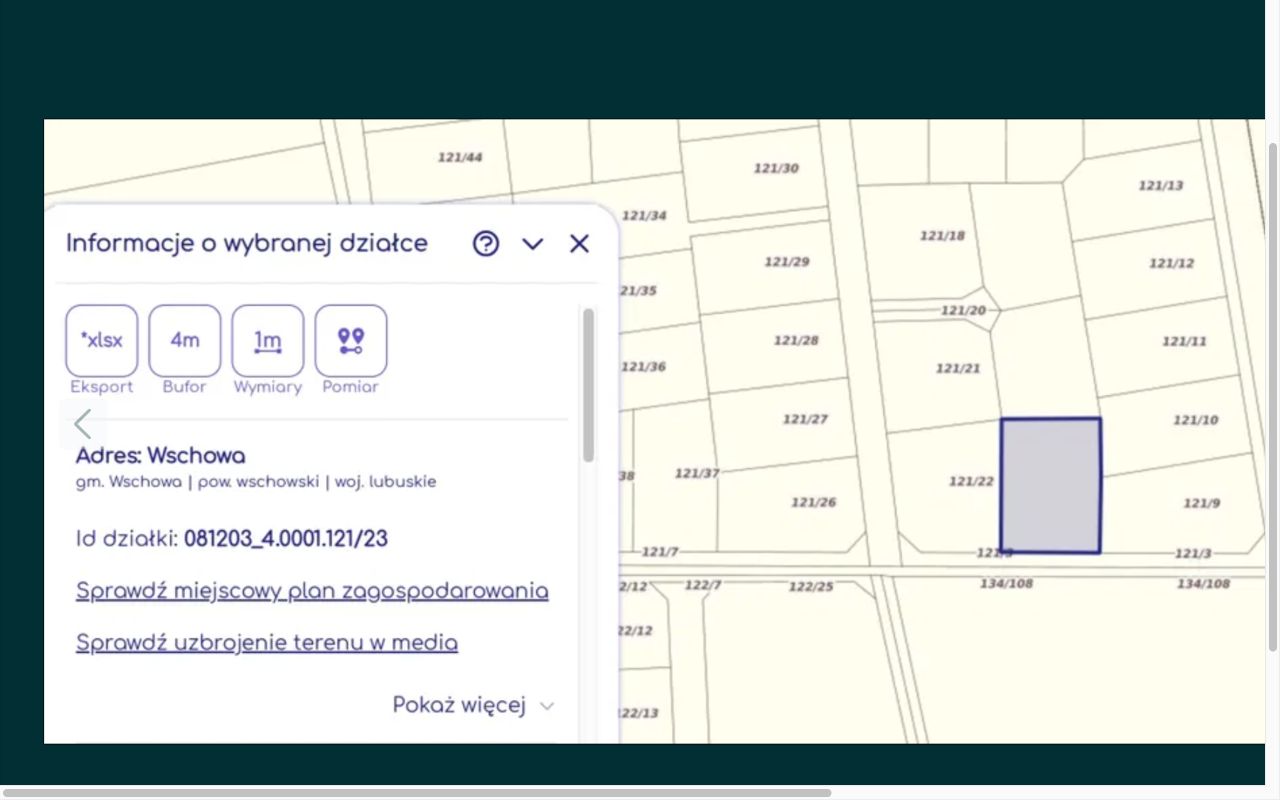Collapse the parcel info panel chevron
Viewport: 1280px width, 800px height.
point(532,244)
